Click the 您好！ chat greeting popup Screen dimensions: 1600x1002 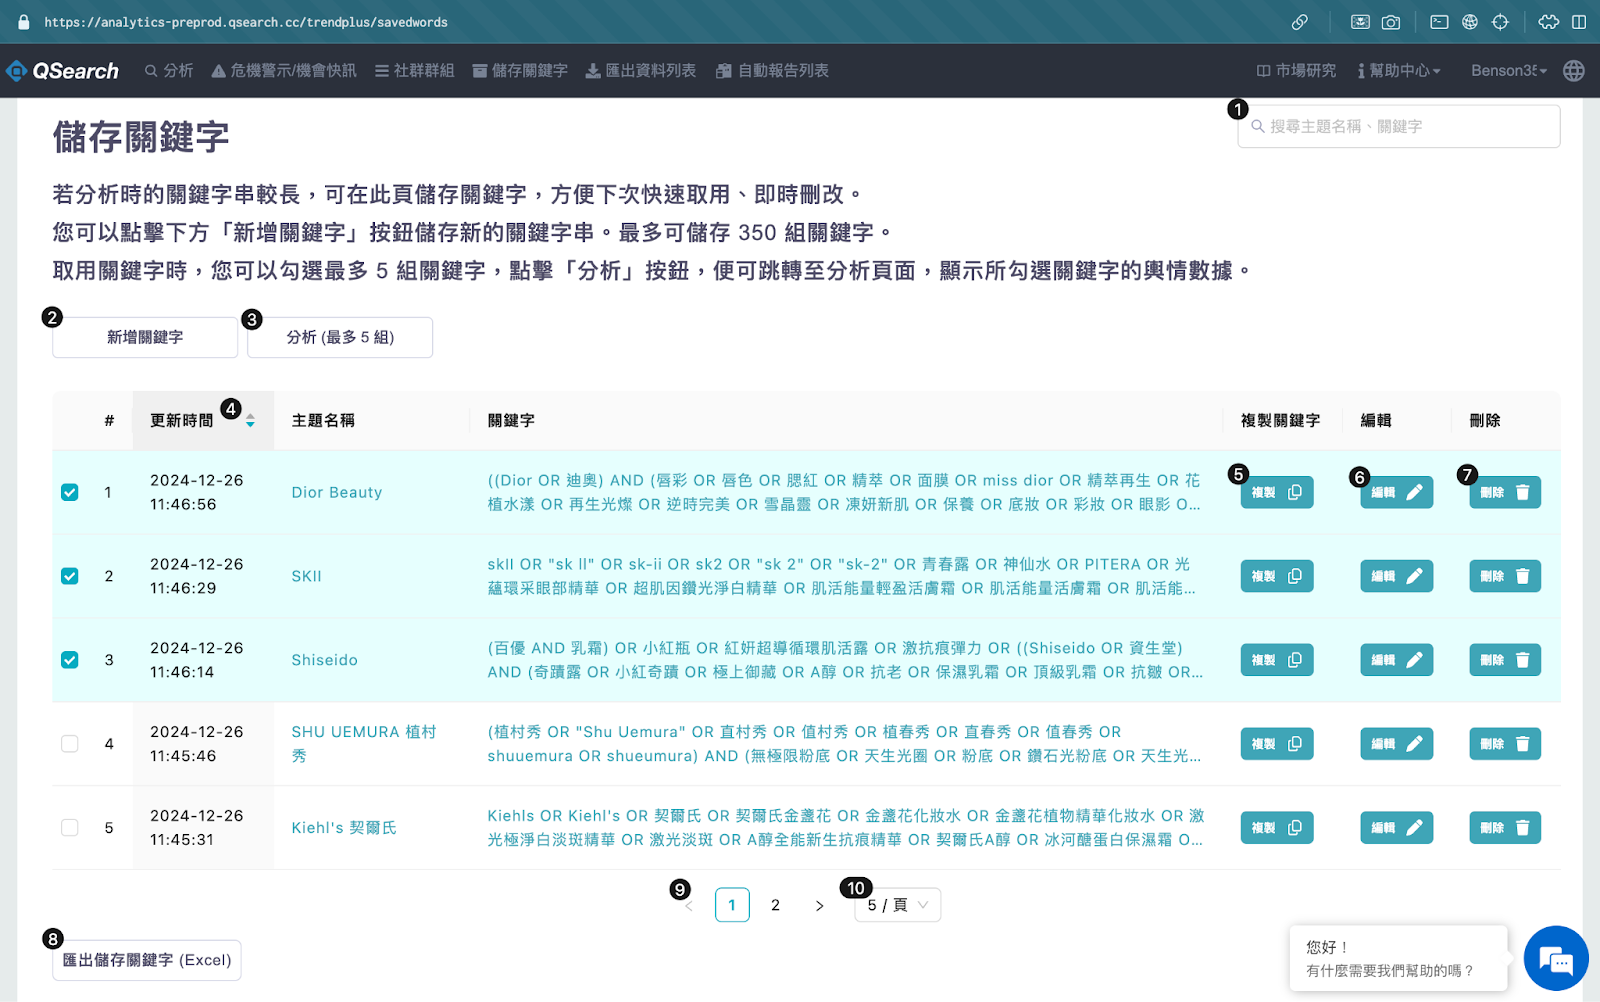point(1398,958)
